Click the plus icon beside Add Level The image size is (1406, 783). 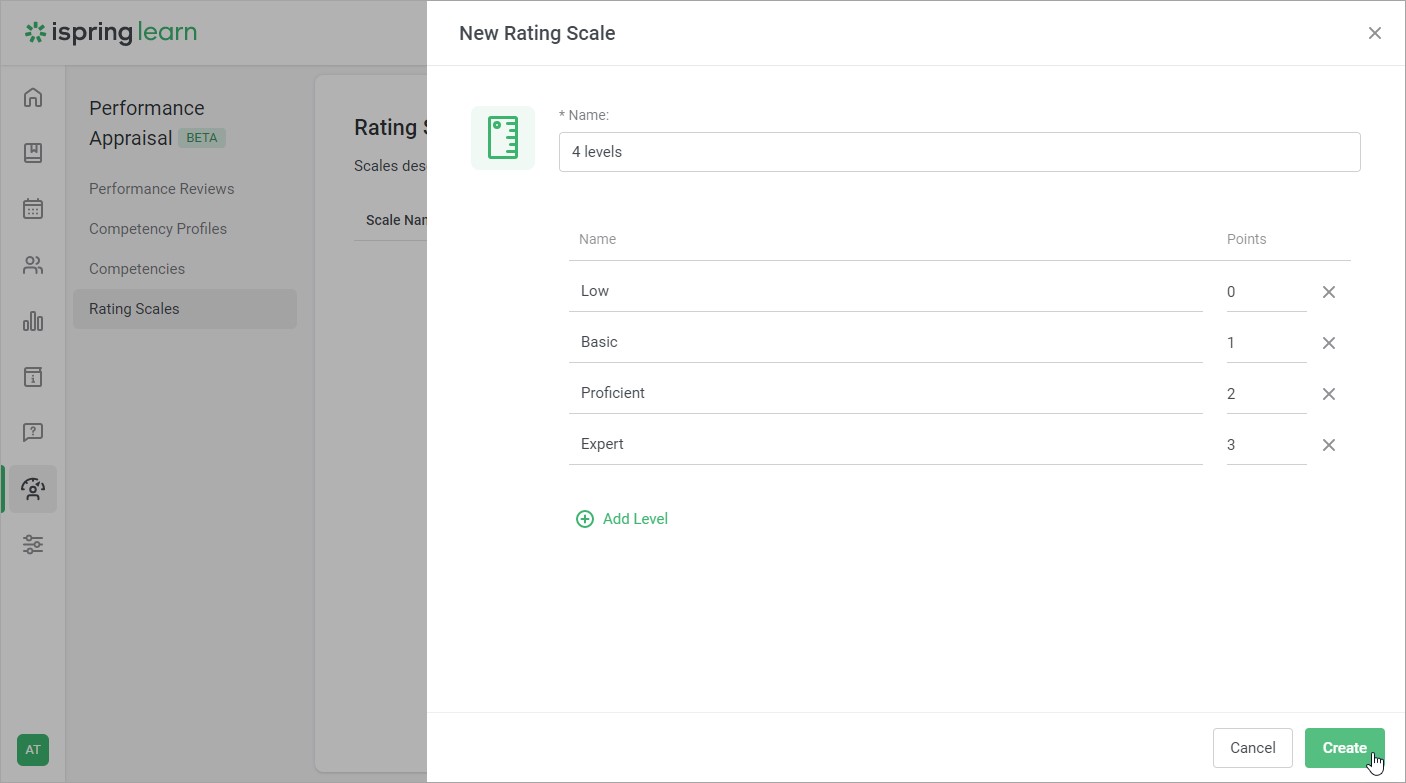(x=585, y=519)
